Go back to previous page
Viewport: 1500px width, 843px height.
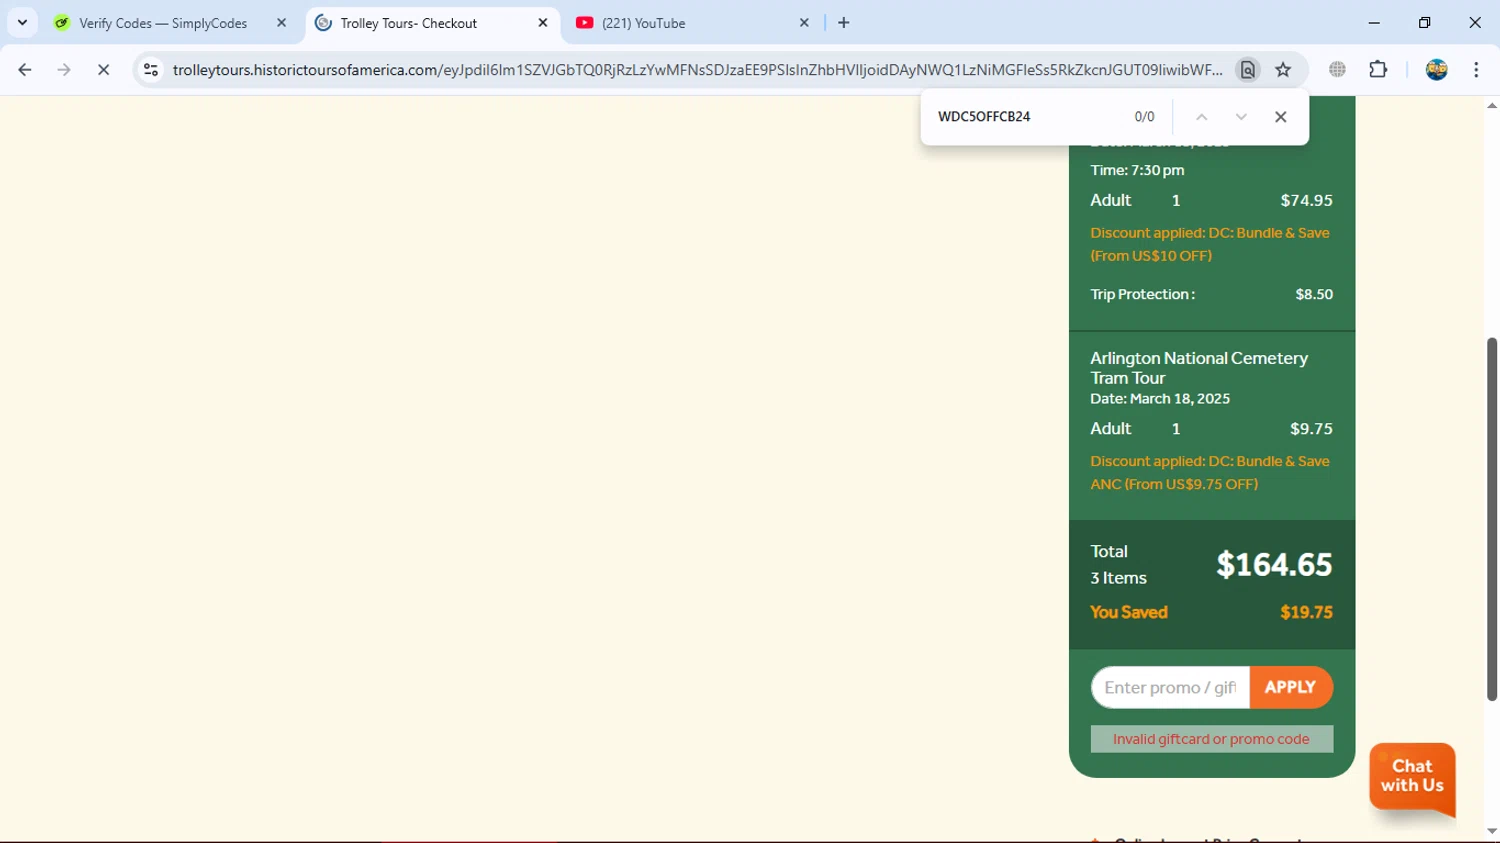click(x=25, y=70)
